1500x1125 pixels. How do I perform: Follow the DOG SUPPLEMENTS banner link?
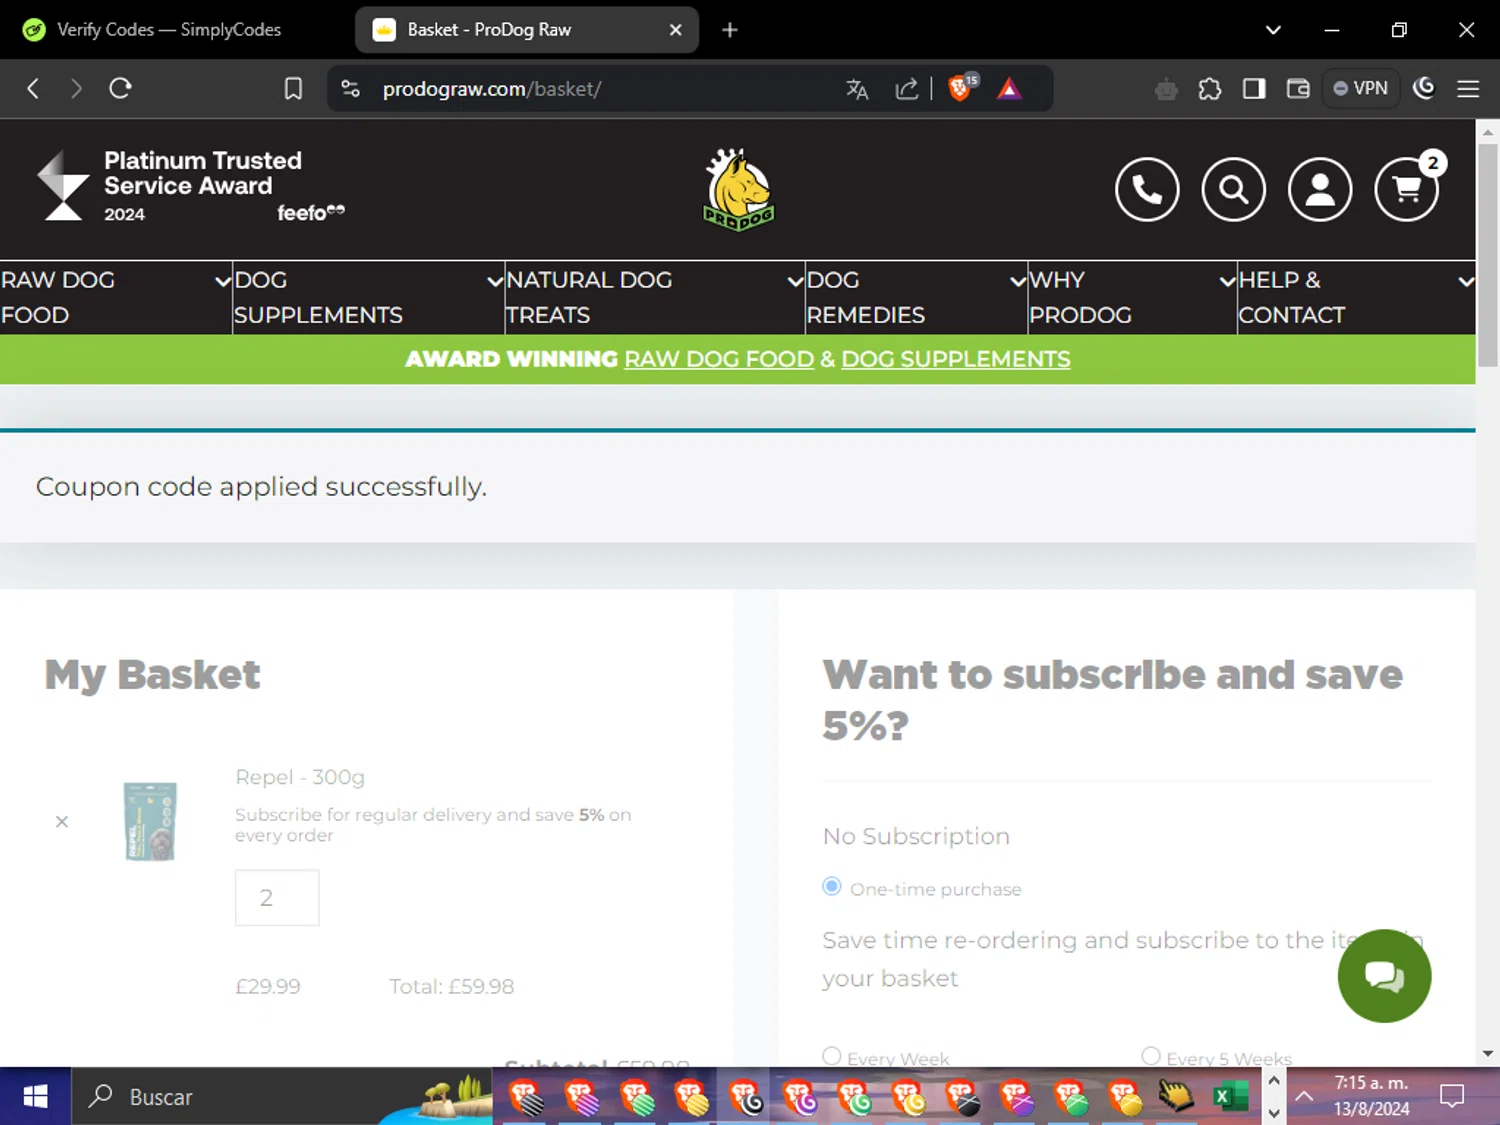(x=956, y=359)
